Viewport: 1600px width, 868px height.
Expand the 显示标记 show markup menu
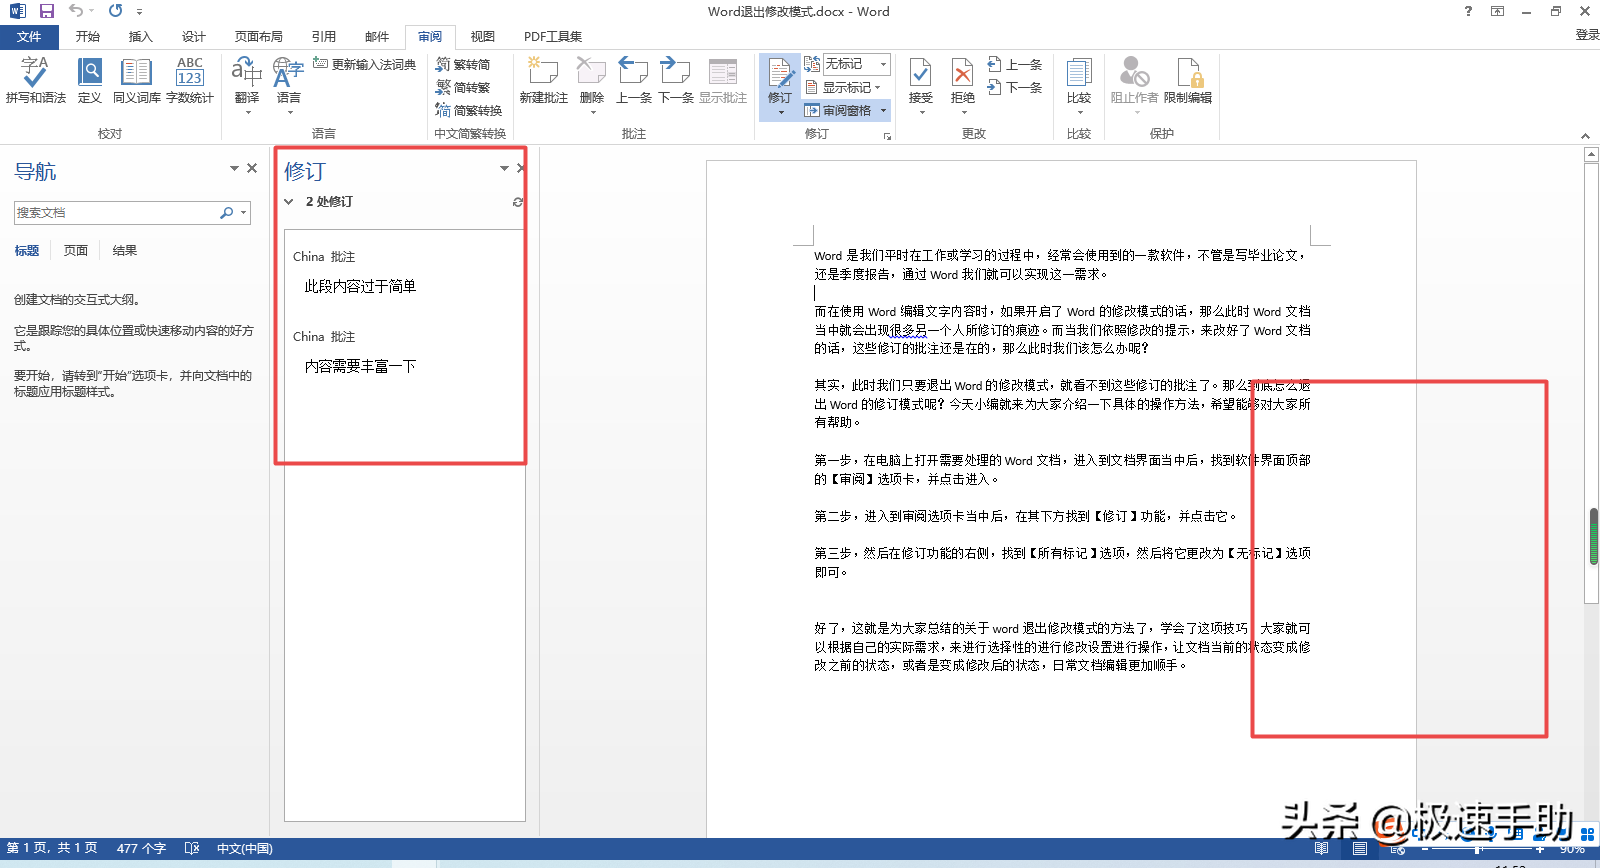(851, 87)
